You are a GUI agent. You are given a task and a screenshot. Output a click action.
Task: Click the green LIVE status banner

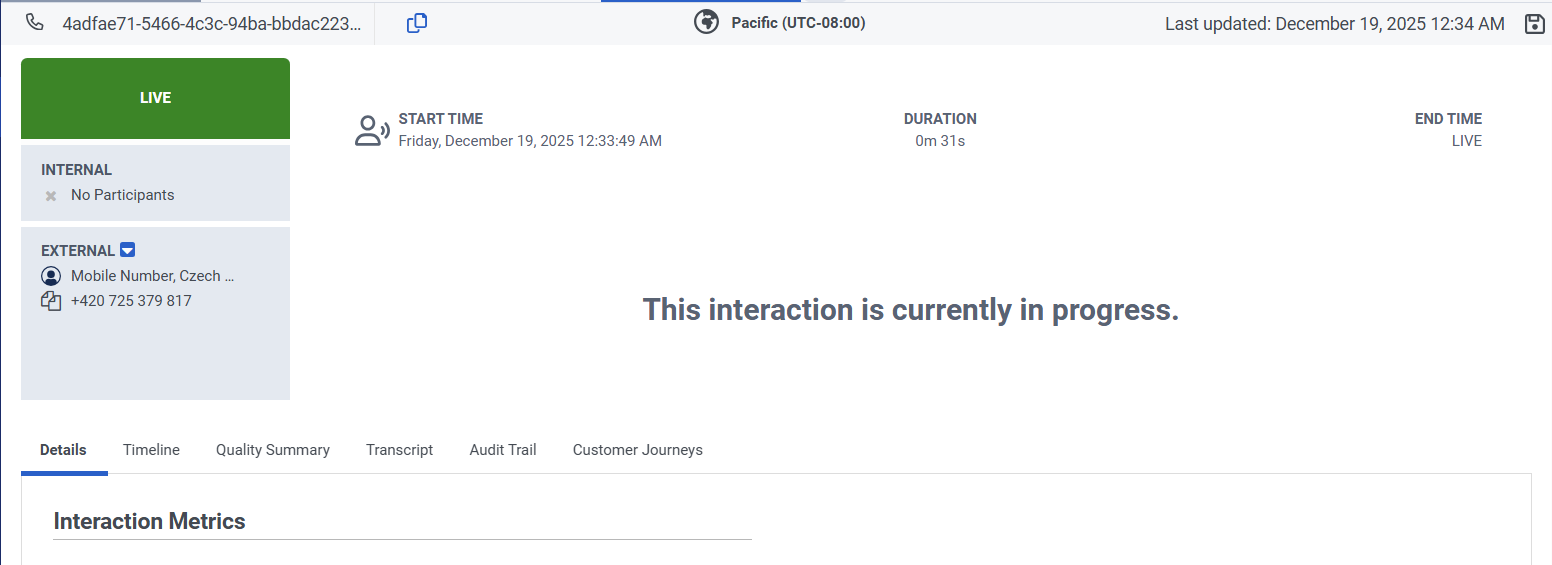(x=155, y=98)
